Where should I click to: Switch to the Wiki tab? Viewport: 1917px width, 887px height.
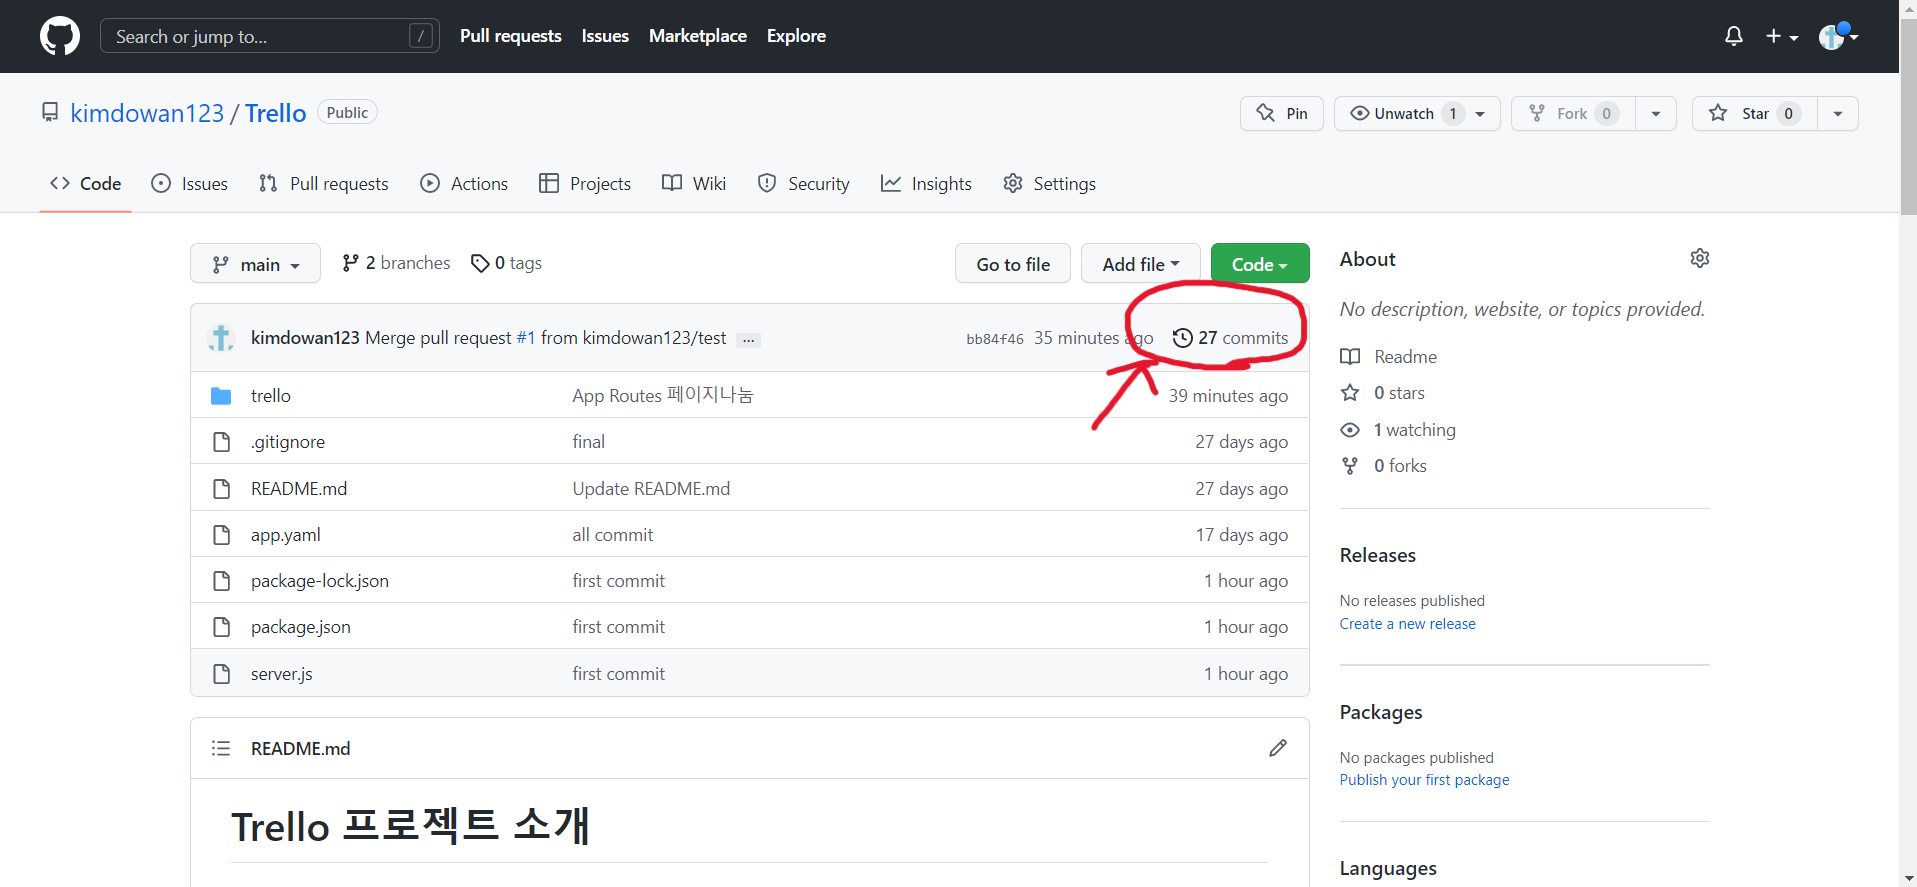click(x=694, y=184)
